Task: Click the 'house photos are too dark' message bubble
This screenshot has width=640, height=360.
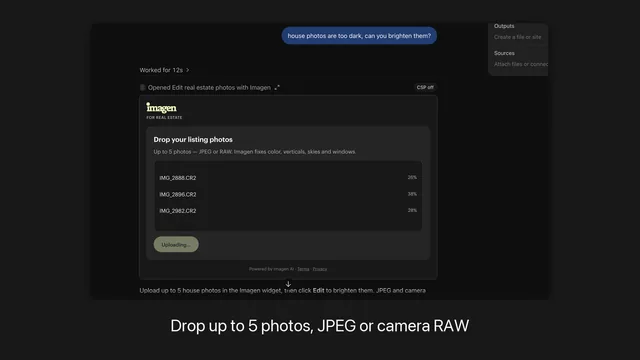Action: coord(359,36)
